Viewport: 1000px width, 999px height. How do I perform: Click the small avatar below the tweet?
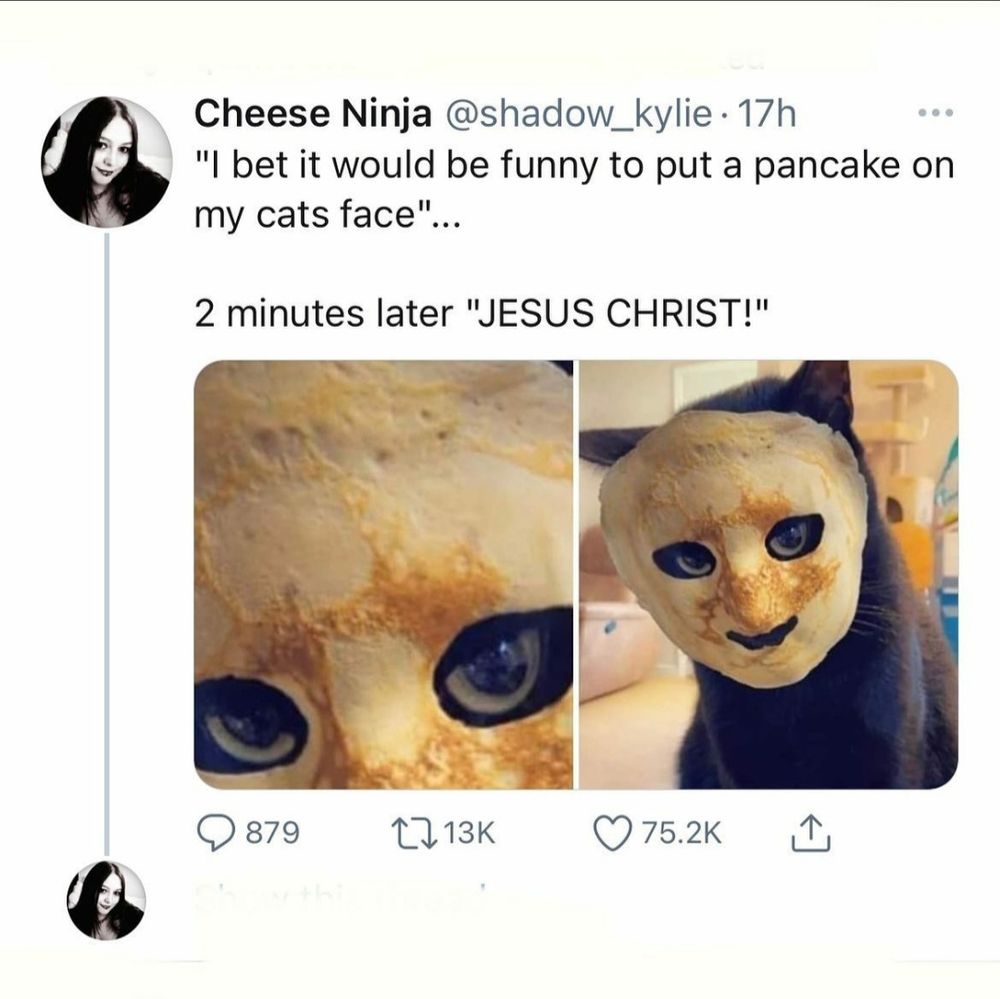107,899
